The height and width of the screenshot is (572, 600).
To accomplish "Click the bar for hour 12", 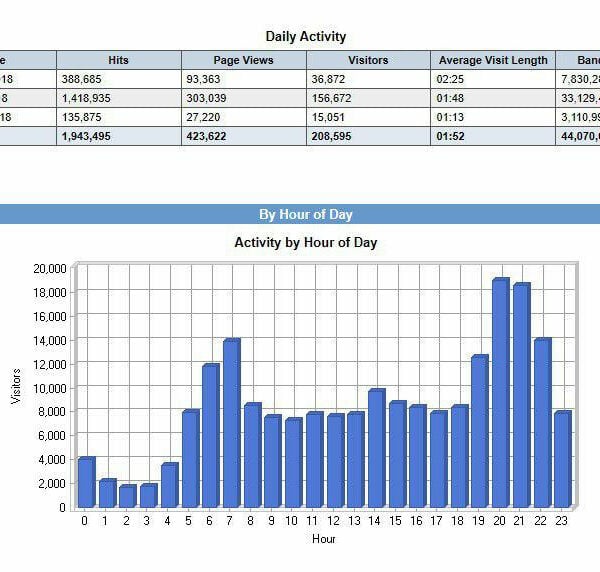I will pos(336,461).
